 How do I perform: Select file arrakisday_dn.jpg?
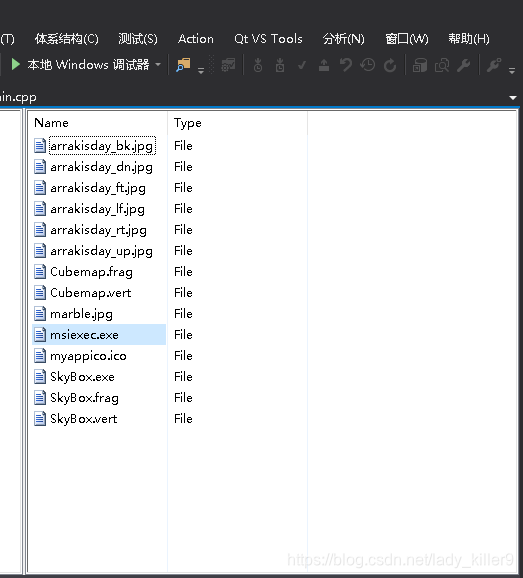point(101,167)
